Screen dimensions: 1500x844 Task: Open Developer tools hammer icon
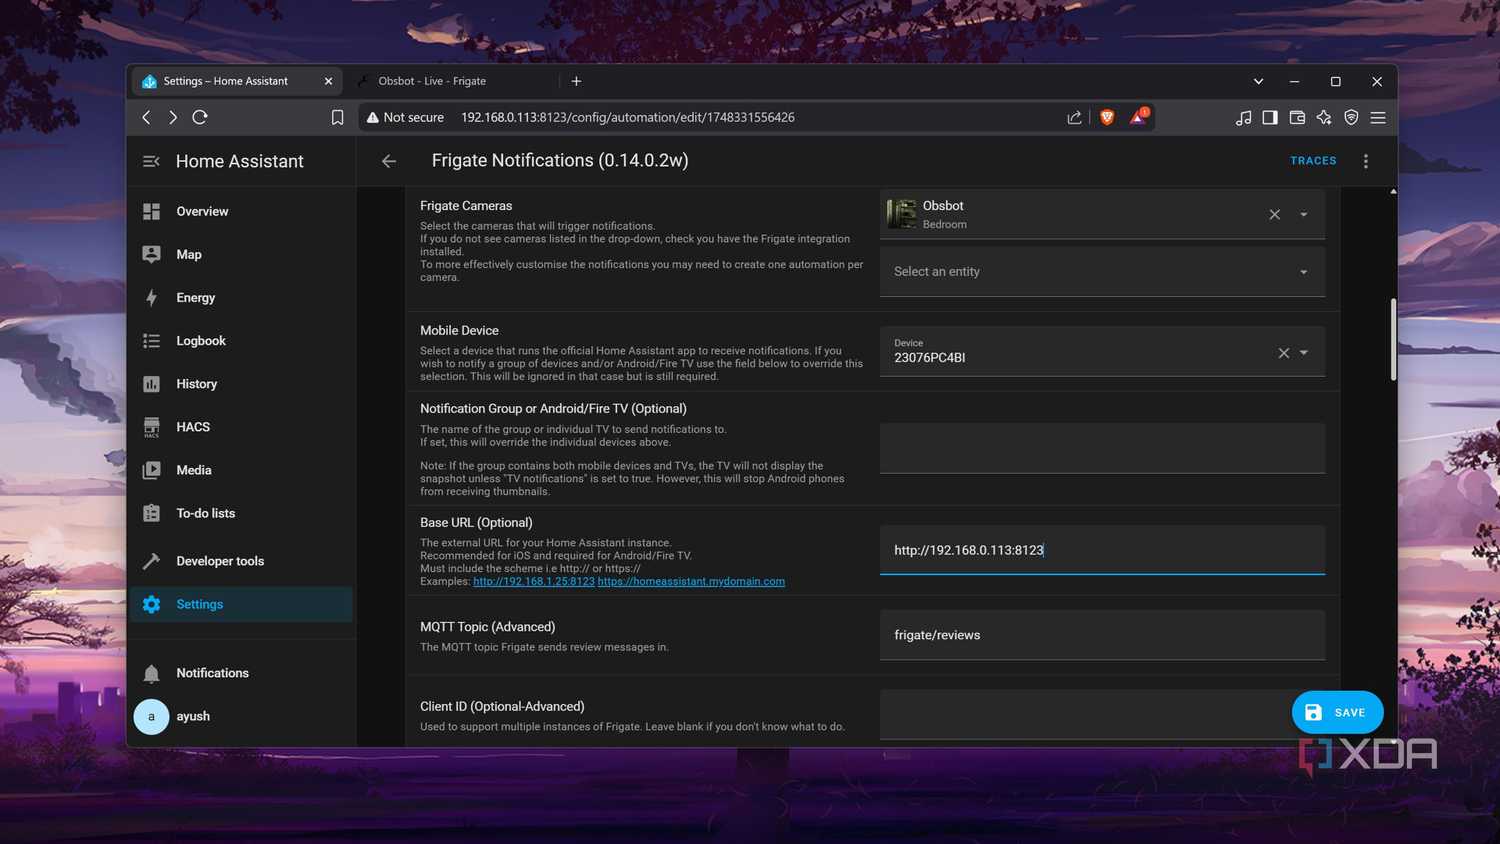point(151,561)
